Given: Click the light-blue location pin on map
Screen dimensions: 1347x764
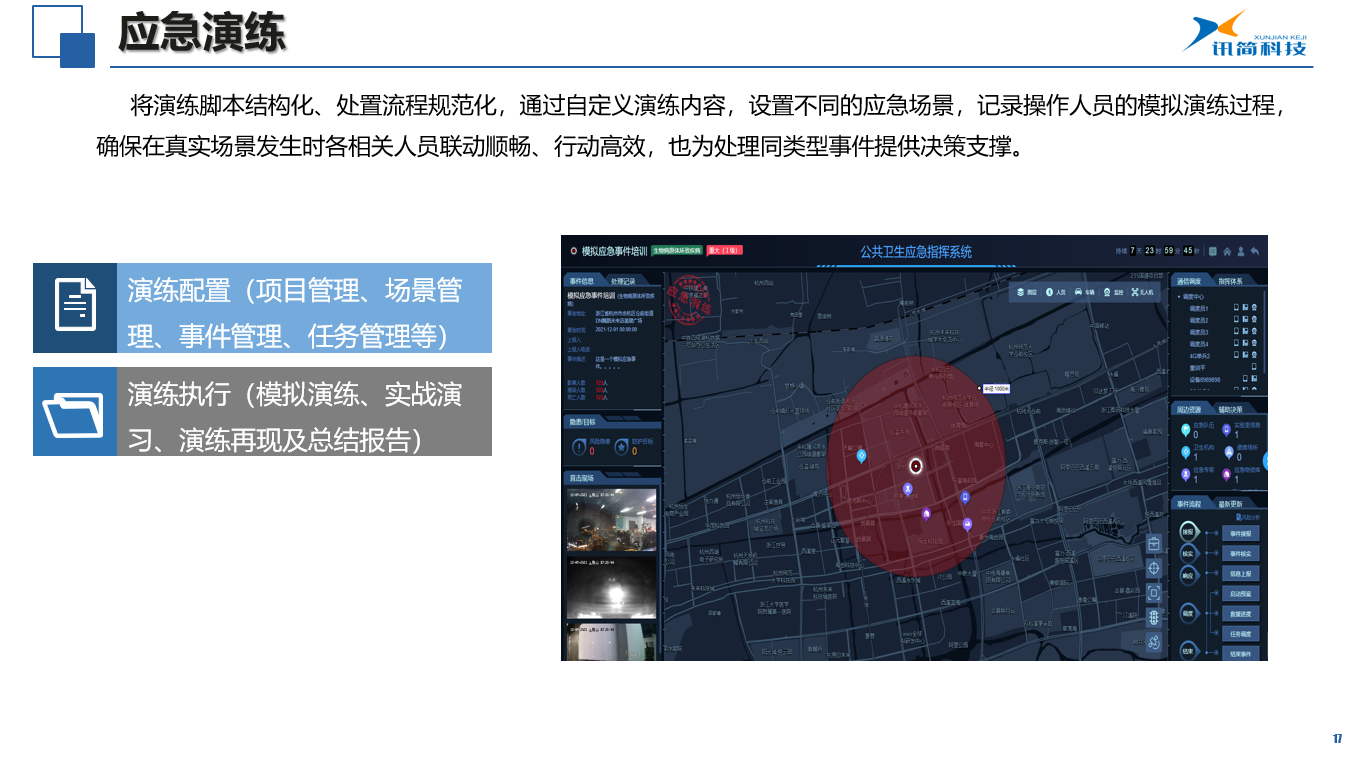Looking at the screenshot, I should 862,455.
